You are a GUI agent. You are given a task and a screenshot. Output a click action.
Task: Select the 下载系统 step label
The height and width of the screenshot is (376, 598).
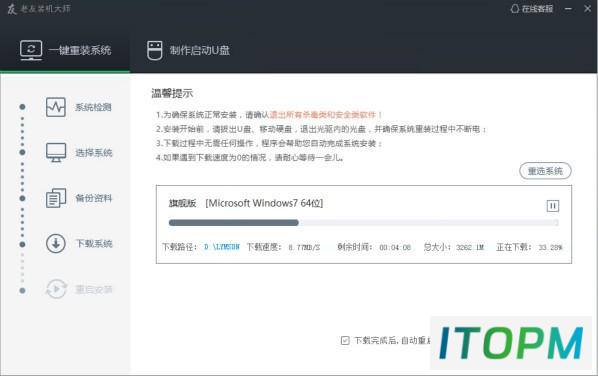[94, 243]
